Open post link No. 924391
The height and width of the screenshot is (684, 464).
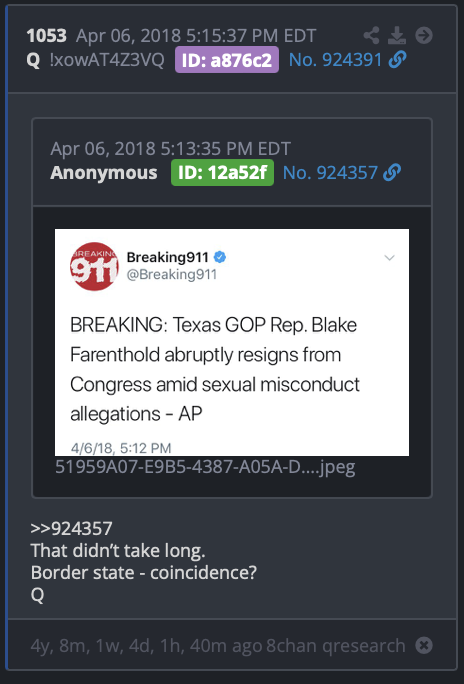click(x=335, y=60)
